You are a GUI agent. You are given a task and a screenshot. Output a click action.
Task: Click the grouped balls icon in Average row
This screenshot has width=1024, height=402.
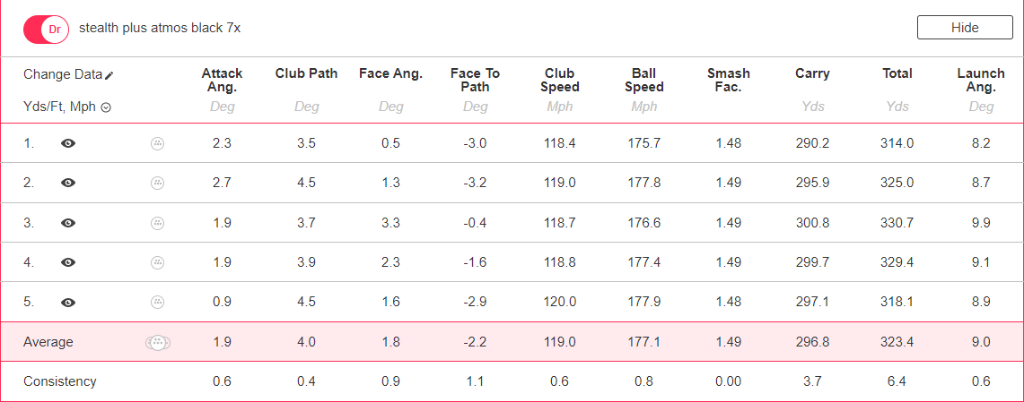click(x=157, y=342)
